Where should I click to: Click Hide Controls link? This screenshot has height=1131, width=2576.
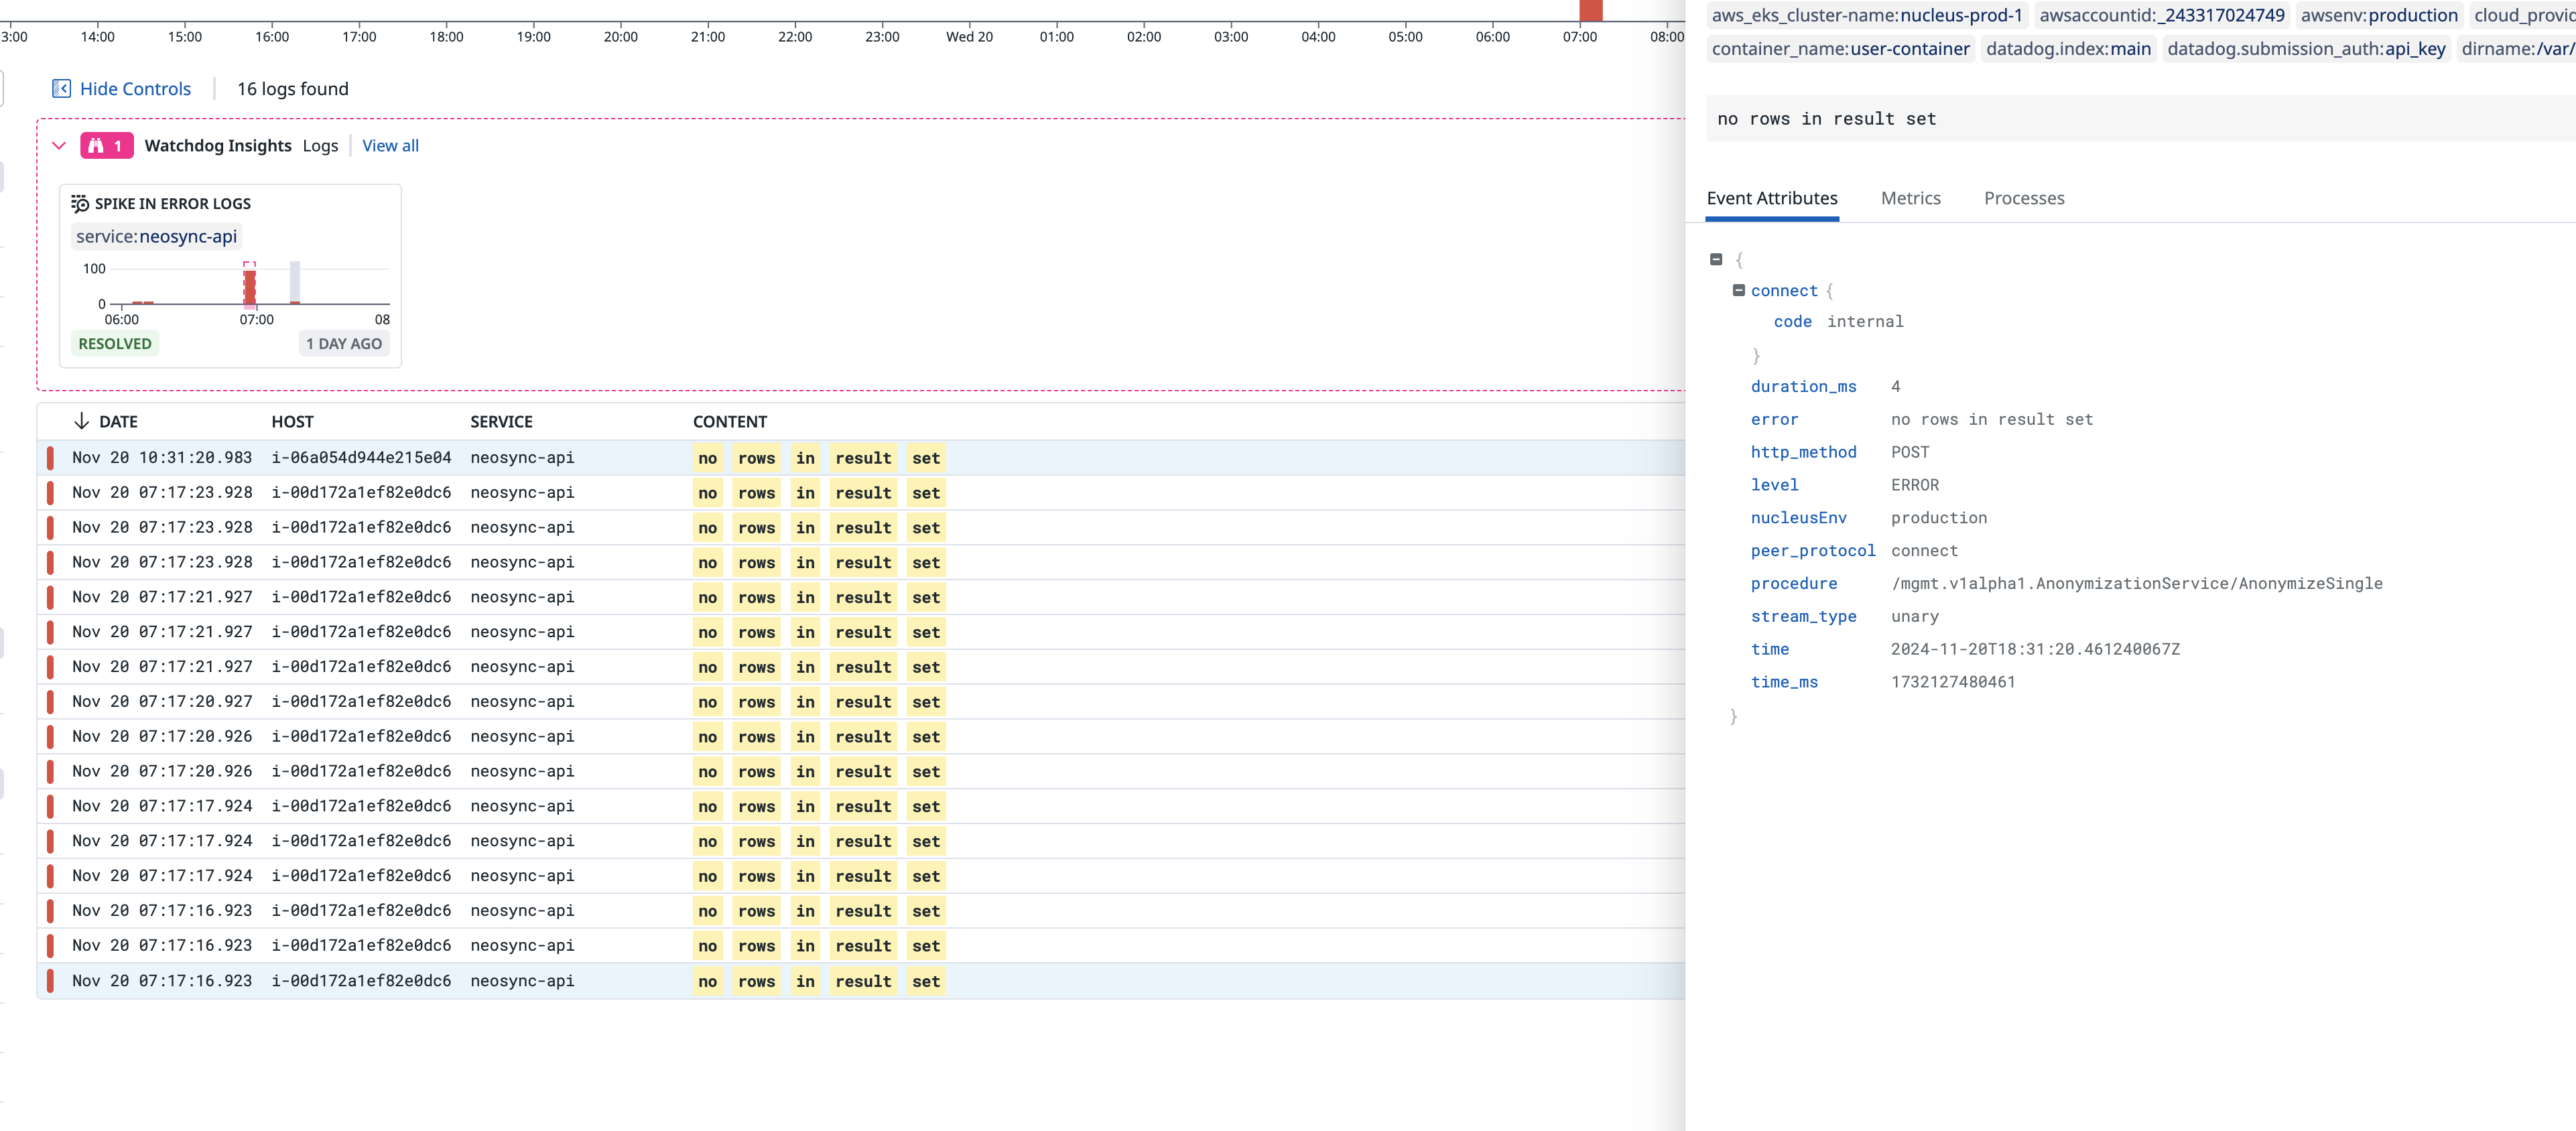pos(135,89)
